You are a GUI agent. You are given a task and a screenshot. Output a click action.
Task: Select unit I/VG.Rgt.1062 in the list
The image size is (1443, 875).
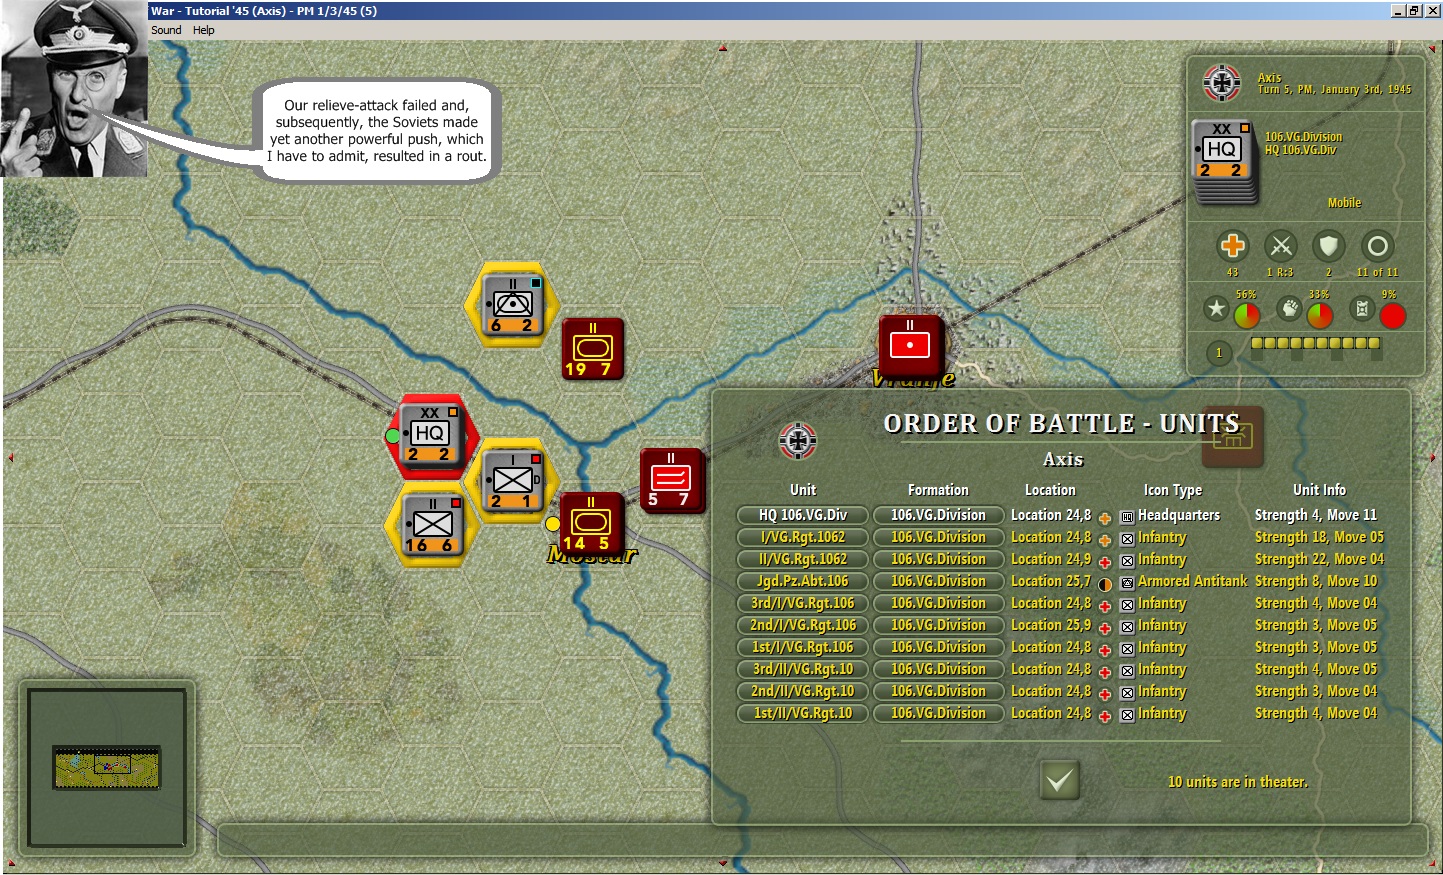click(803, 537)
